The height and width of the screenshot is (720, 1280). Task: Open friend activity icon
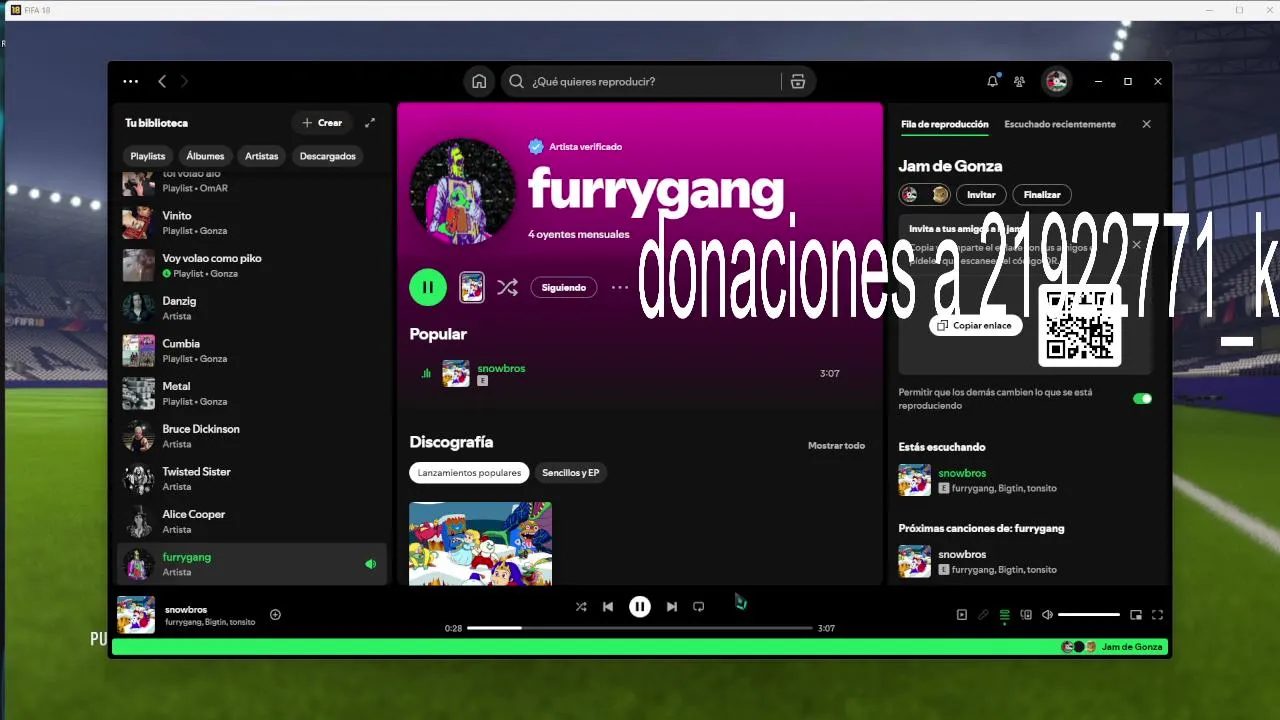[1019, 82]
